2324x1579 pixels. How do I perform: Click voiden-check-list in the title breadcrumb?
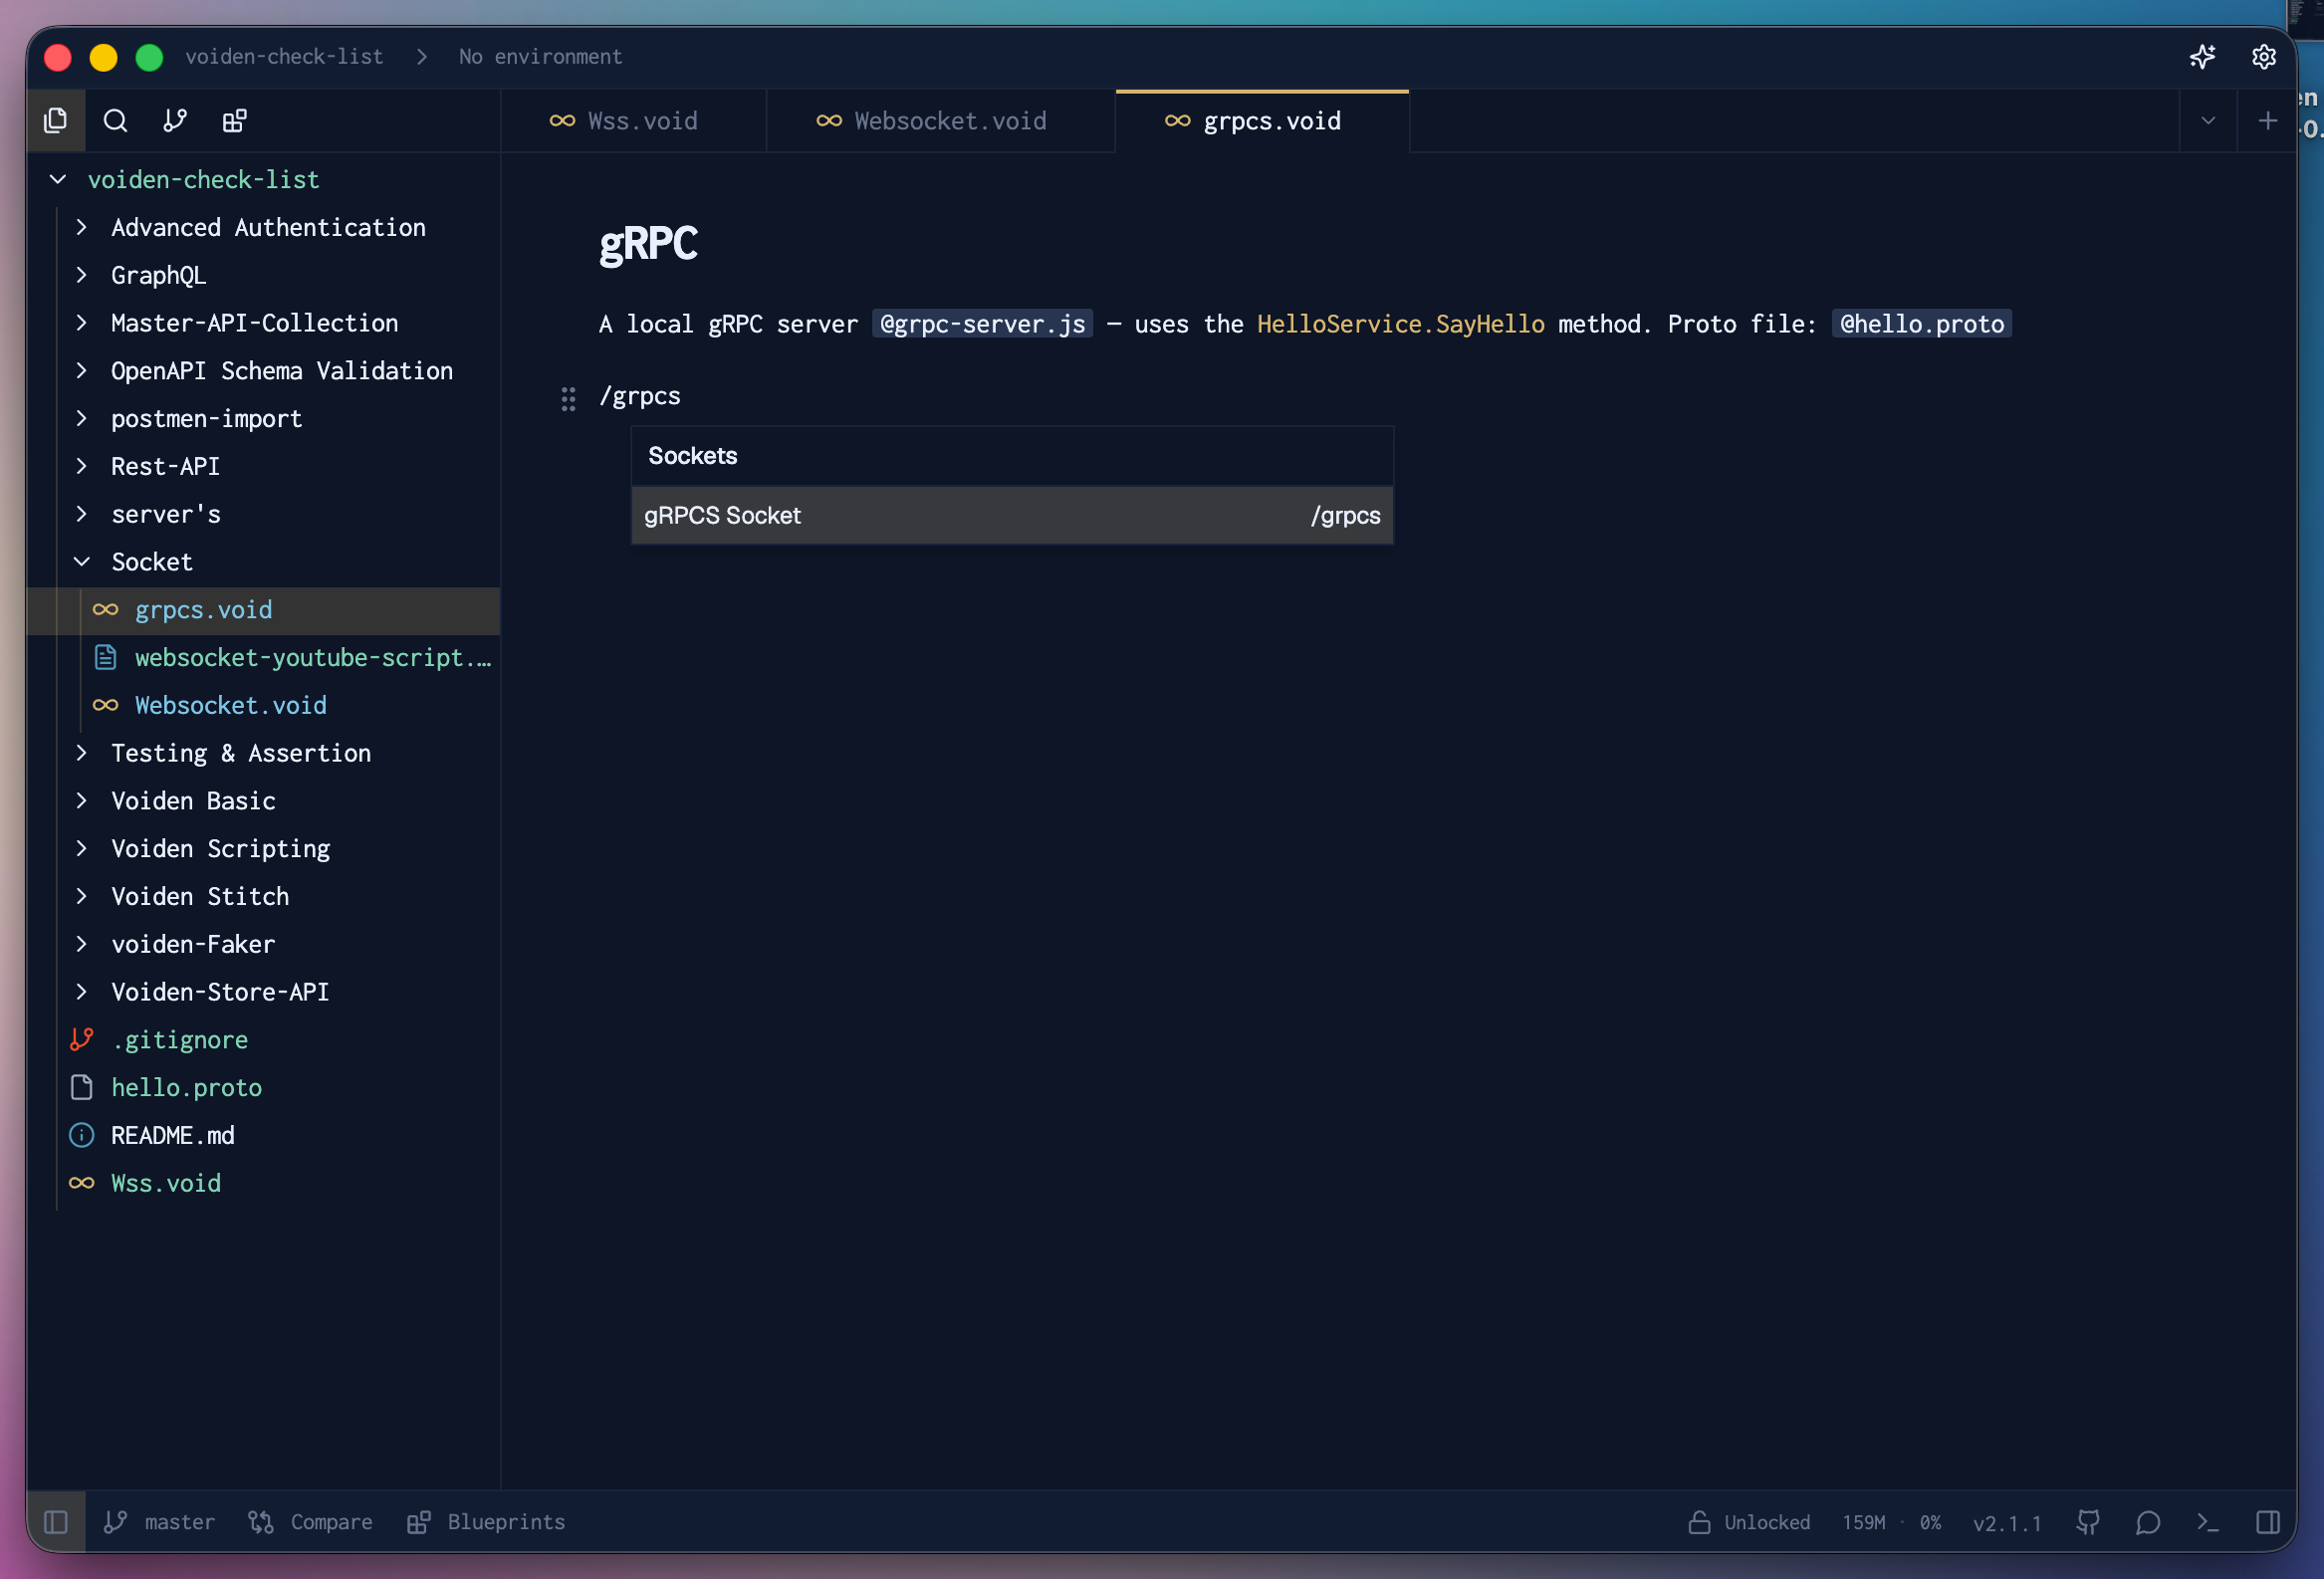pos(284,57)
